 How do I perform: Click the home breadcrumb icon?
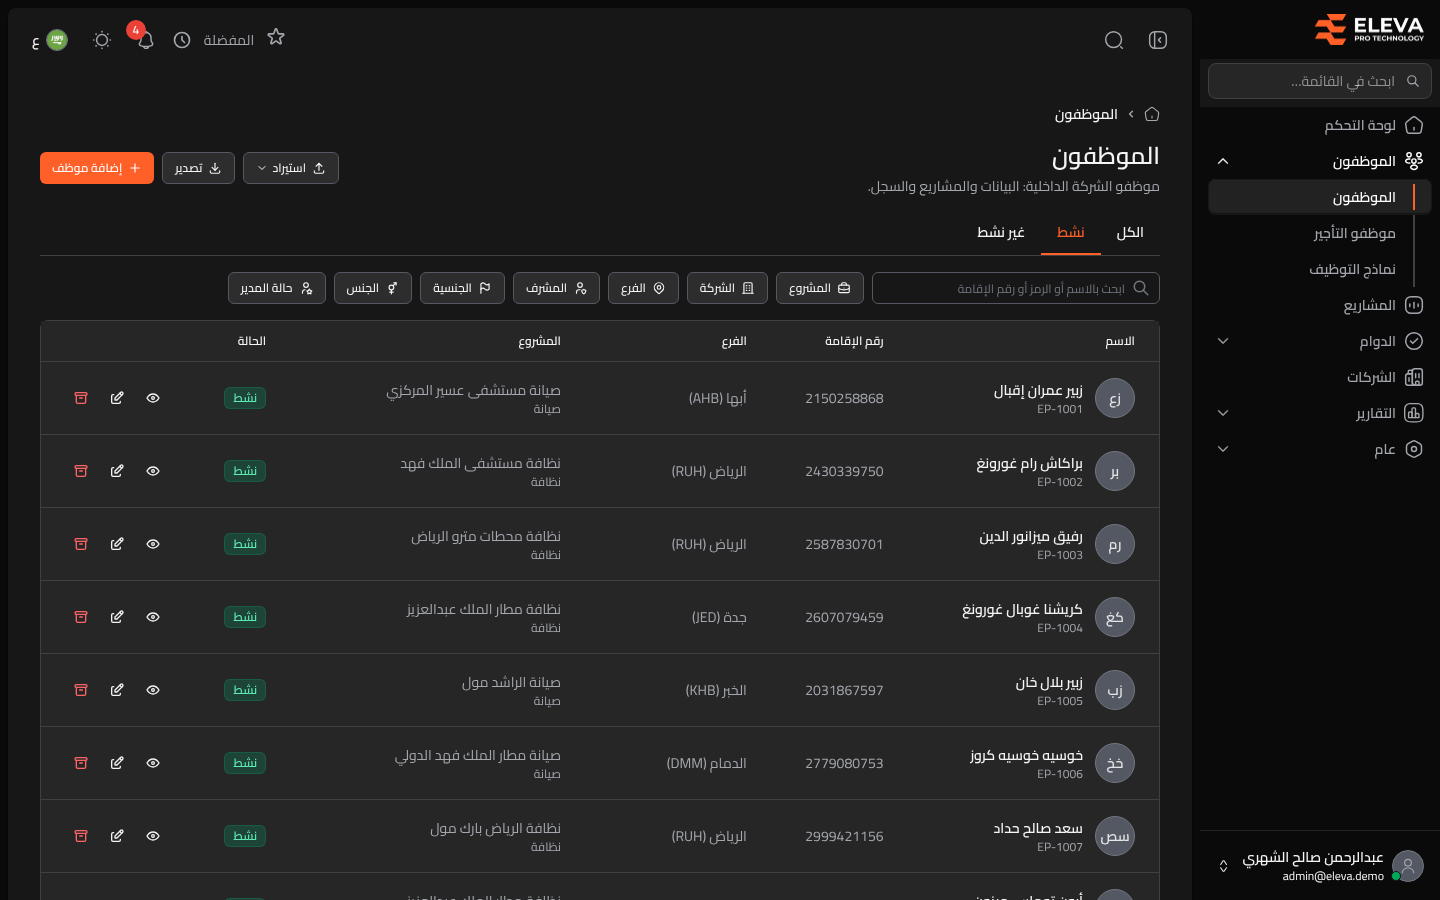coord(1152,114)
